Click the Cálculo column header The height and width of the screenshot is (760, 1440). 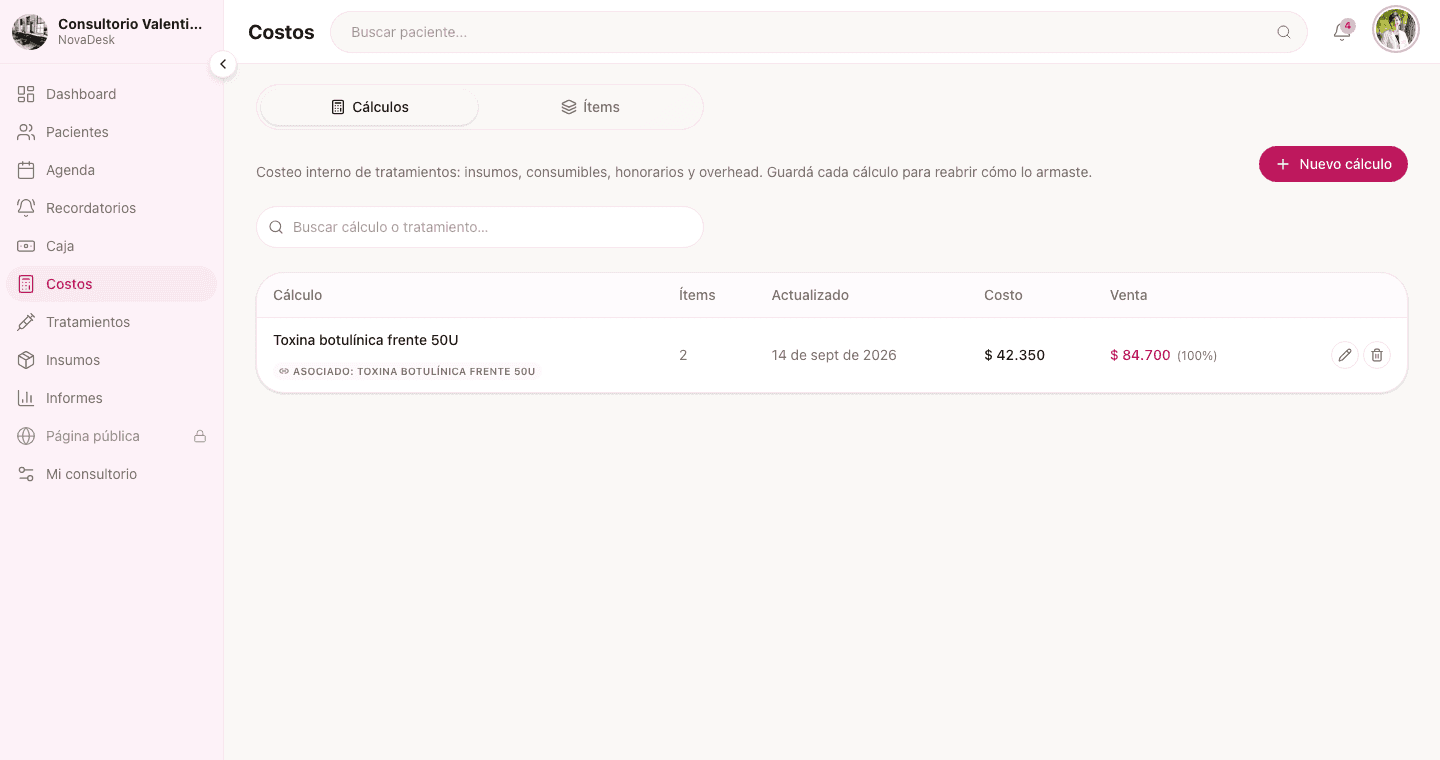click(298, 295)
